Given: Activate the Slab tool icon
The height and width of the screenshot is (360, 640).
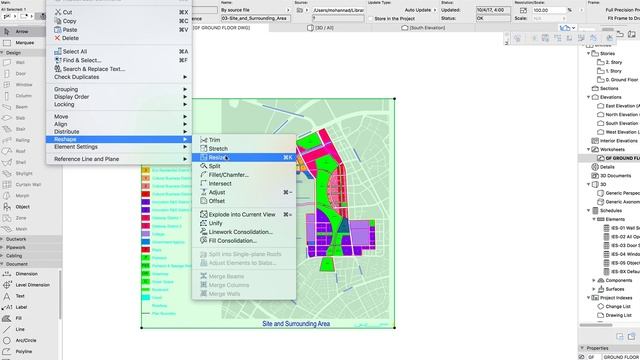Looking at the screenshot, I should click(x=7, y=118).
